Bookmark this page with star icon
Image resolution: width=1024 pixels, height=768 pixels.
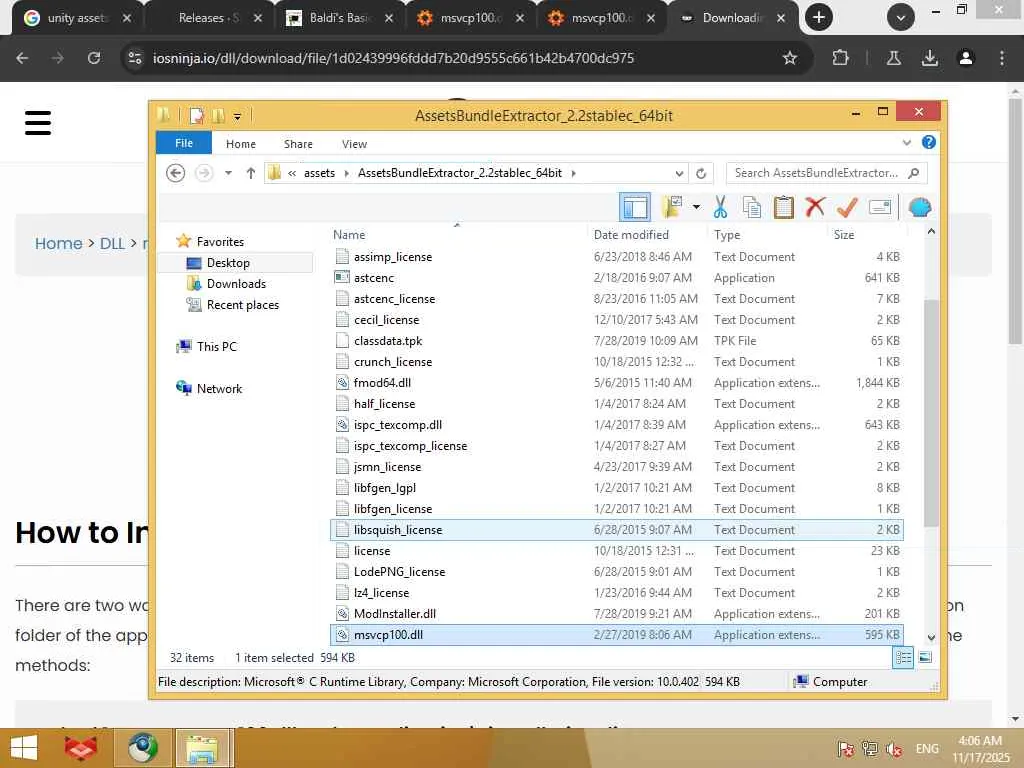790,58
